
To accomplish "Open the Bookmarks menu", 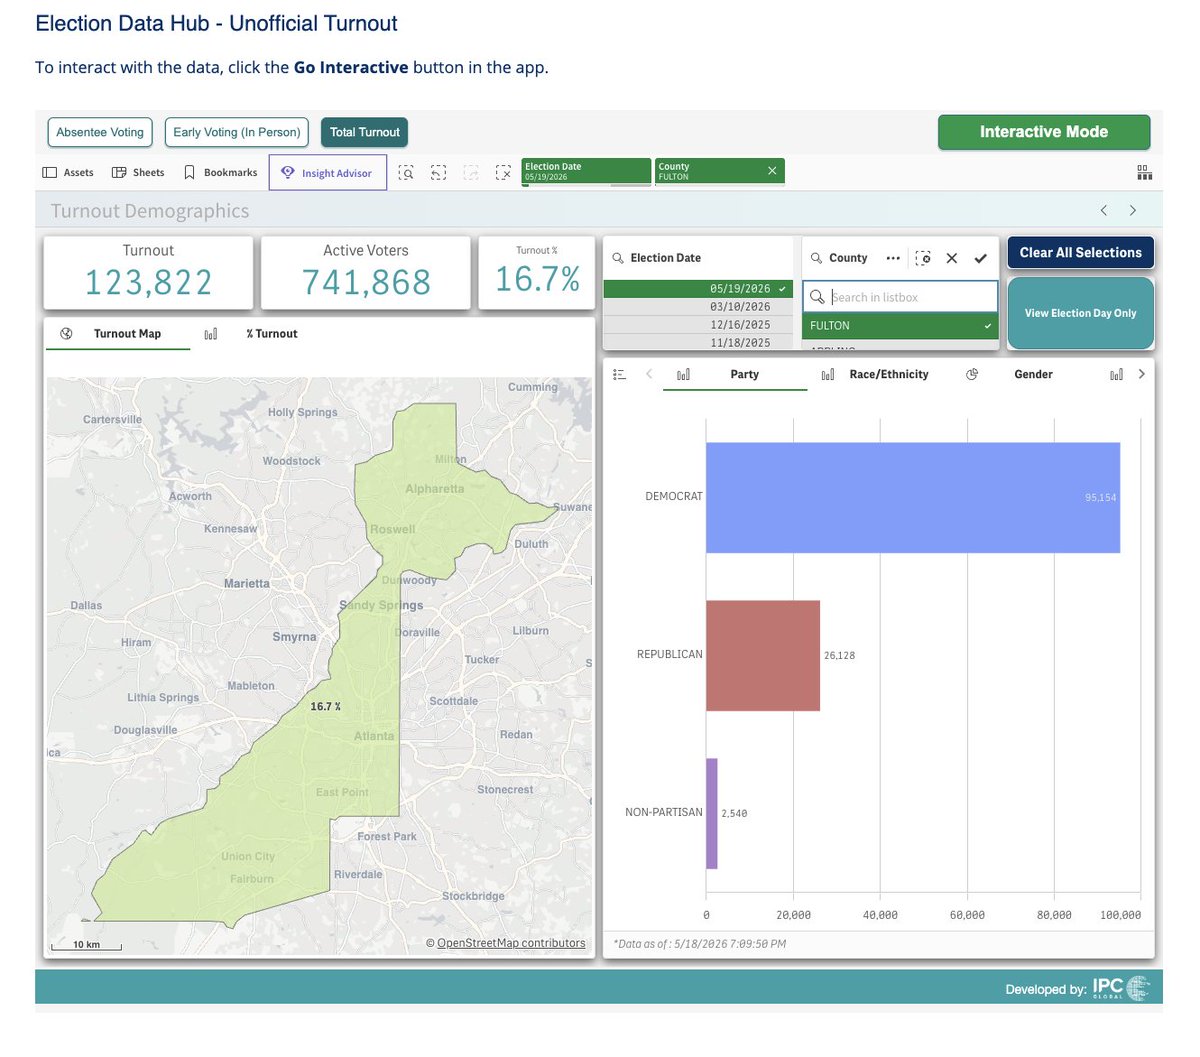I will (221, 172).
